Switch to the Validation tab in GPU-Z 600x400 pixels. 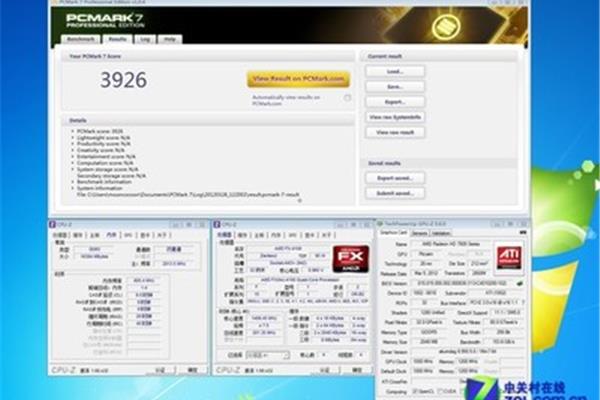pos(441,233)
